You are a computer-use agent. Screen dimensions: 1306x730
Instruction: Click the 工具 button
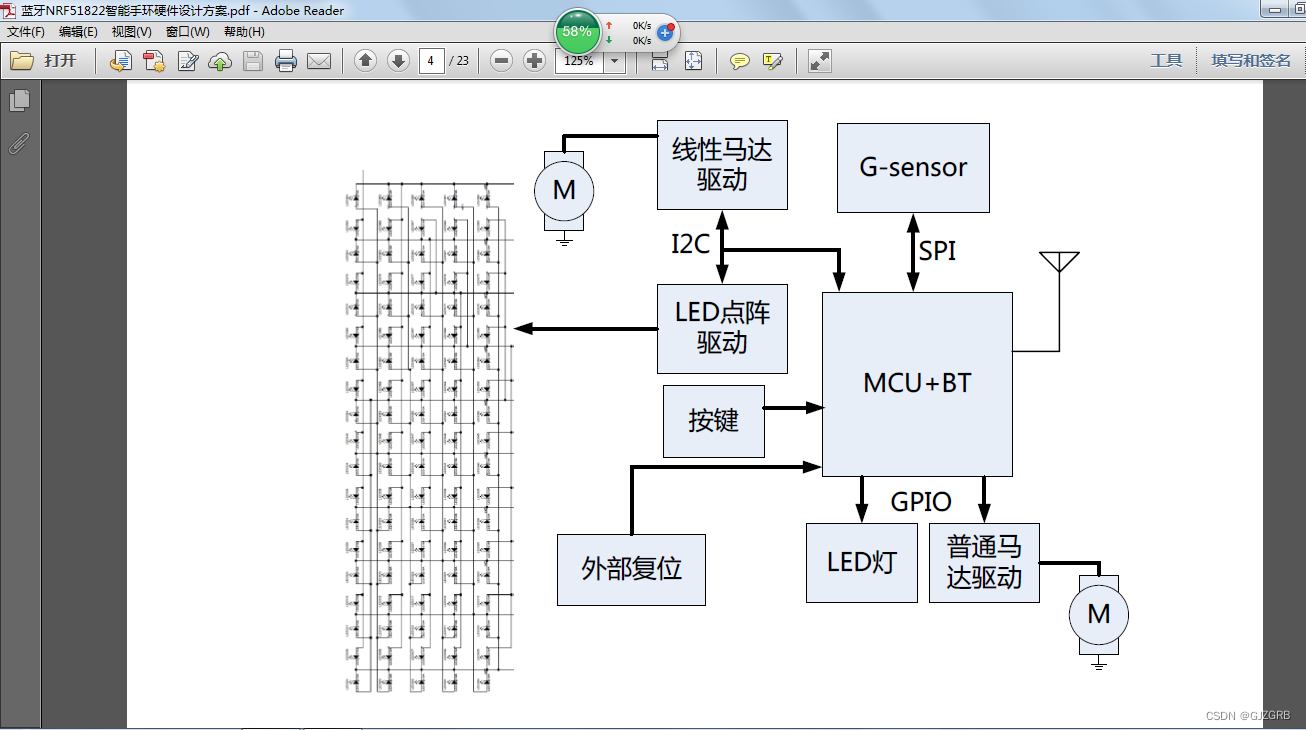pyautogui.click(x=1166, y=61)
